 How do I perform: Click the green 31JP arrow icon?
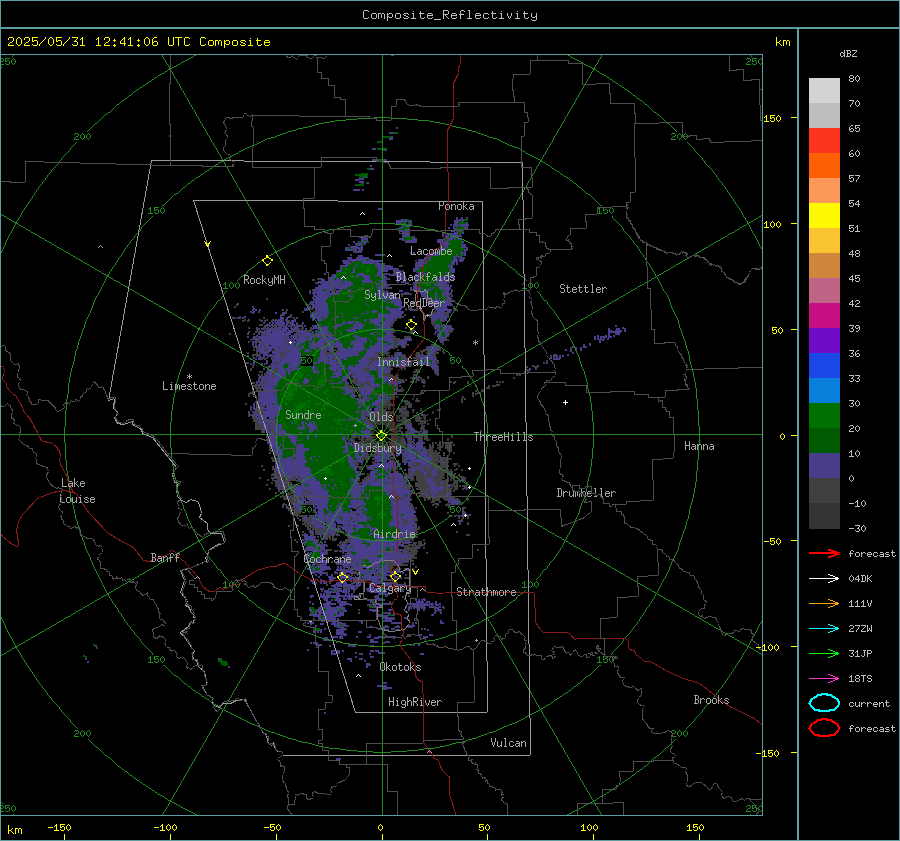(x=824, y=653)
